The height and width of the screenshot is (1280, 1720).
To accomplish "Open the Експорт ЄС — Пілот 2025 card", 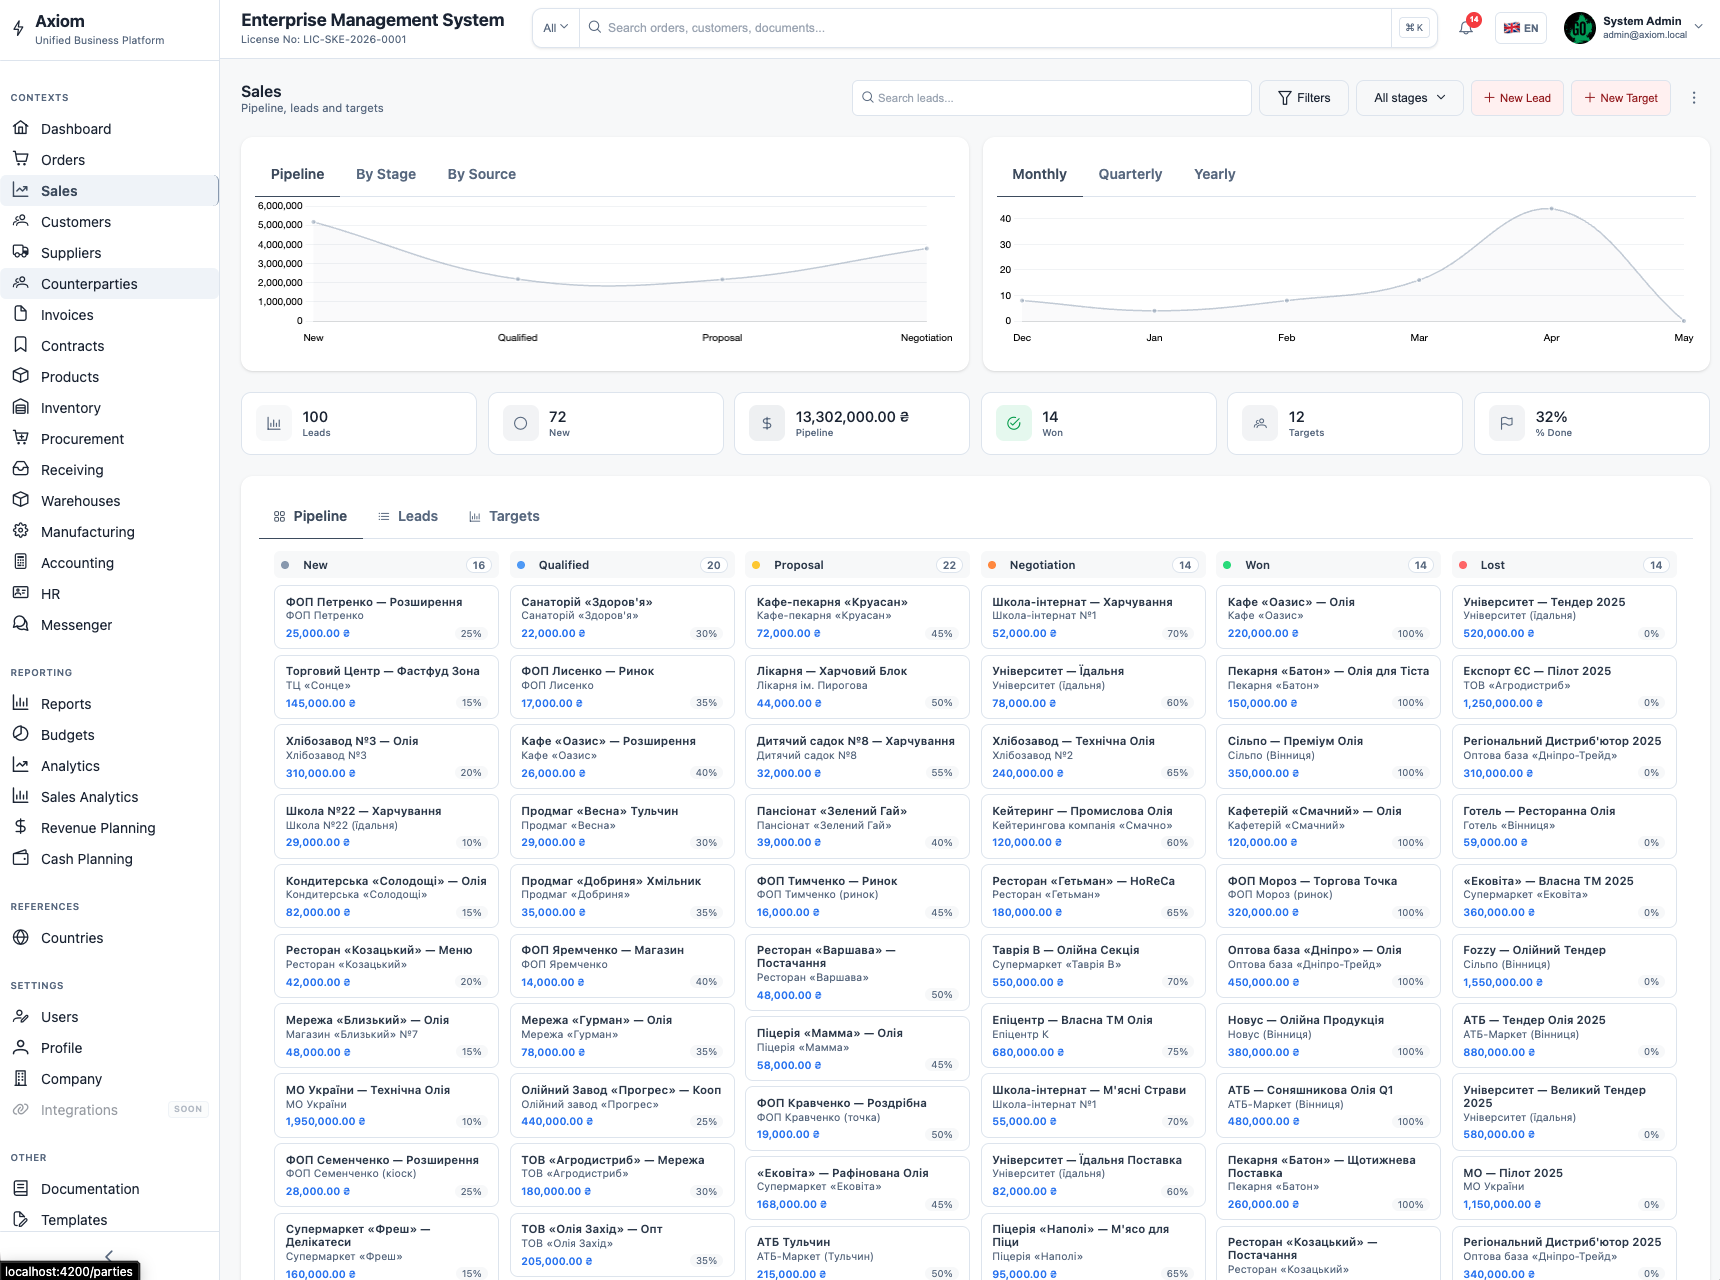I will click(1564, 687).
